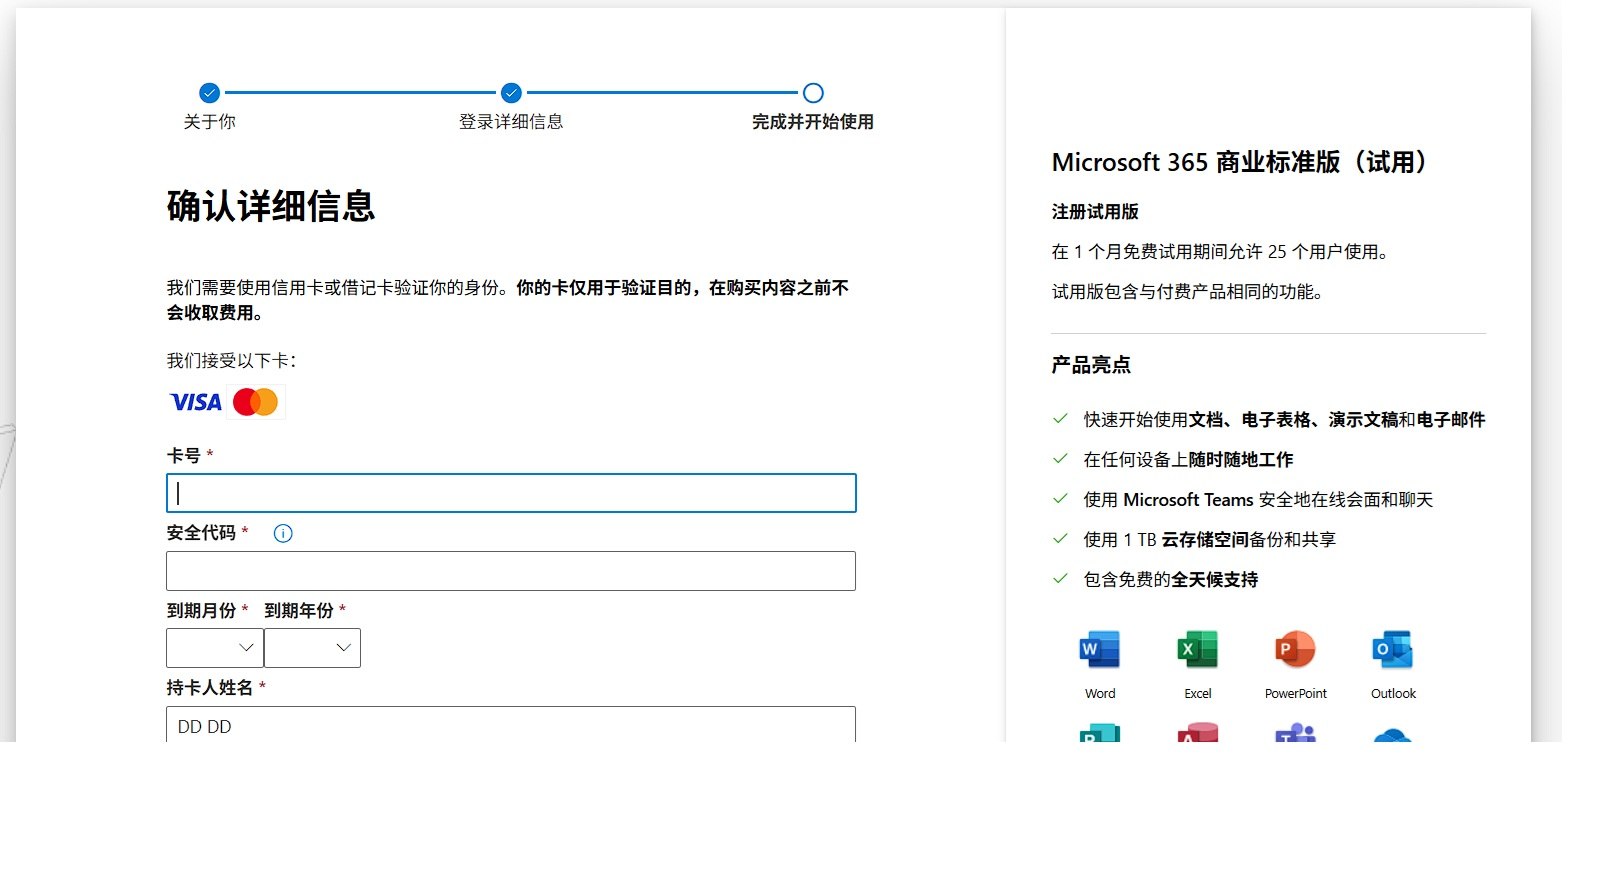Click the '注册试用版' subheading
Image resolution: width=1621 pixels, height=880 pixels.
tap(1095, 212)
